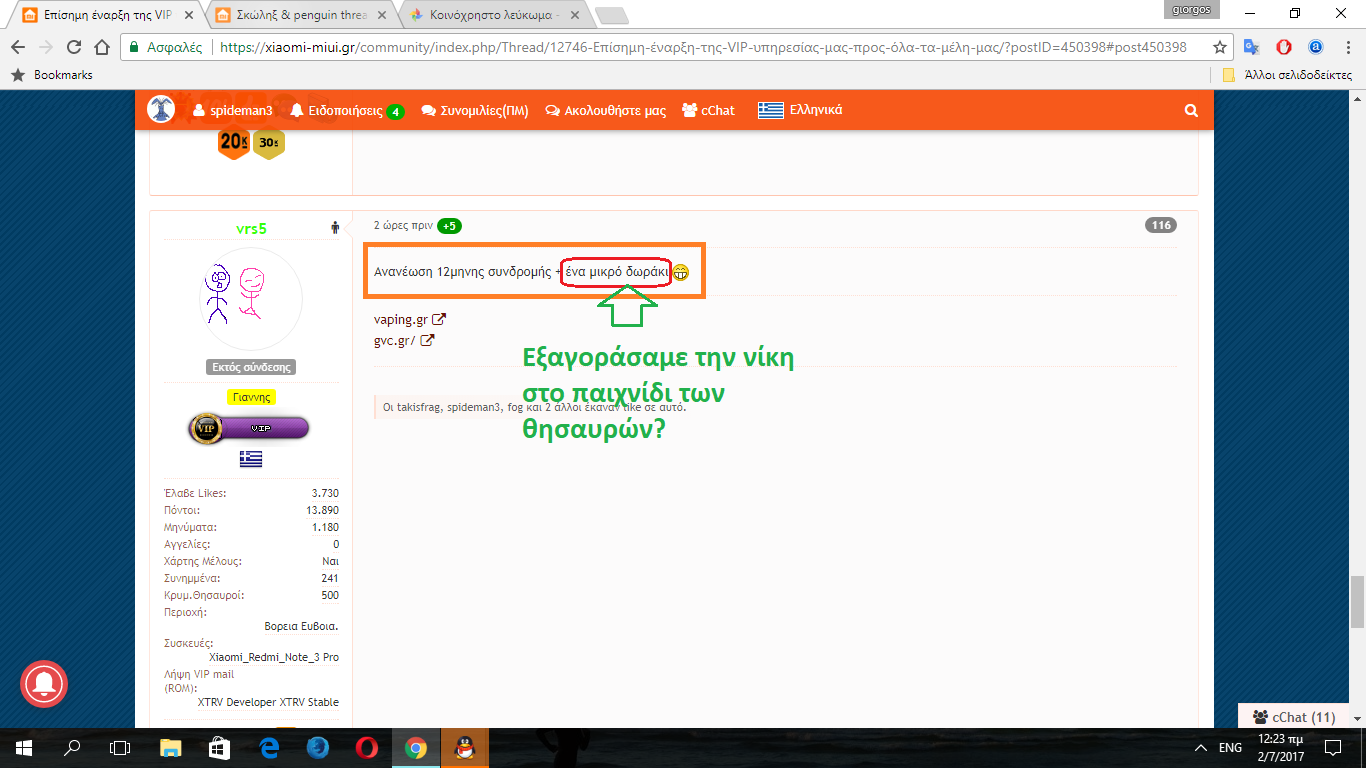Open the 'Άλλοι σελιδοδείκτες' bookmarks folder

point(1288,75)
